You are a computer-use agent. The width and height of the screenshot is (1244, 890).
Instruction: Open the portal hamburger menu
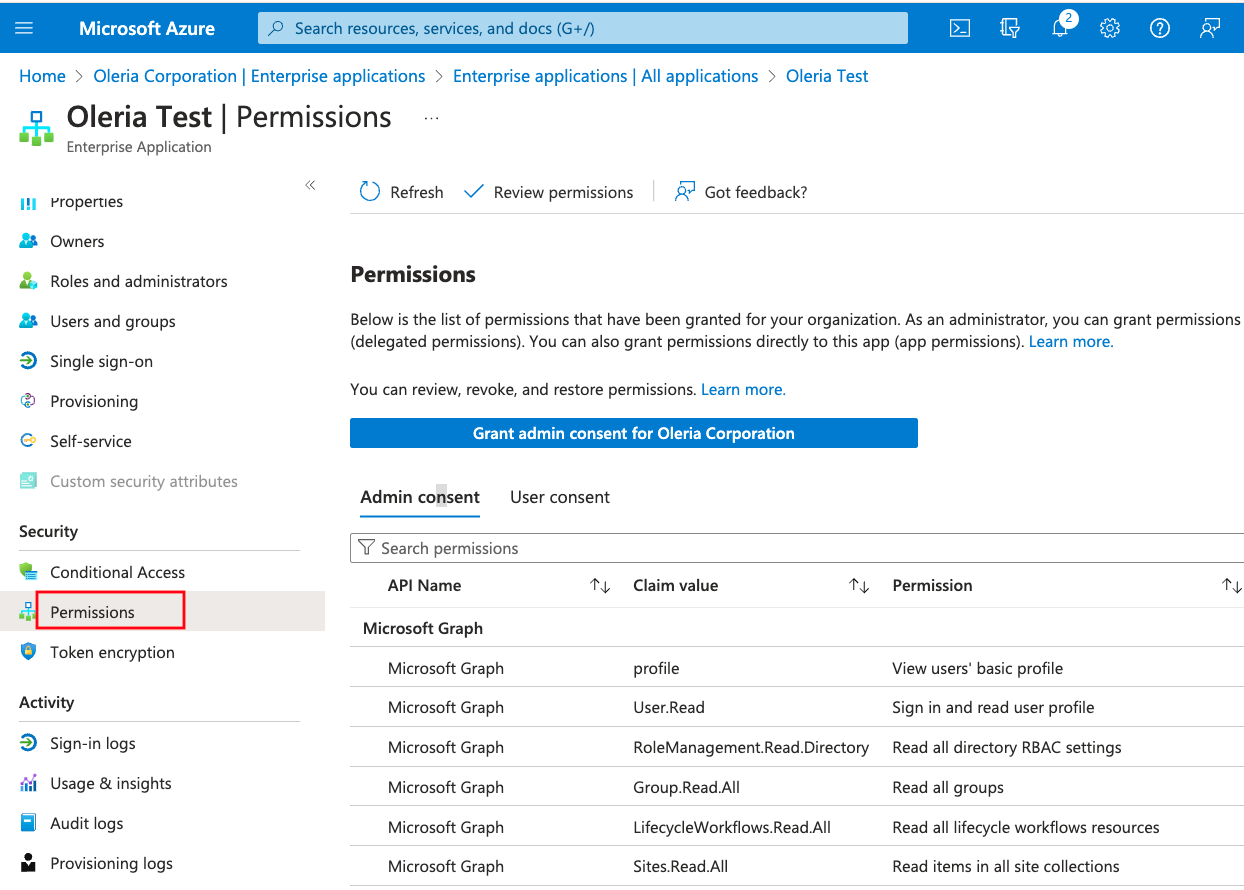(24, 27)
